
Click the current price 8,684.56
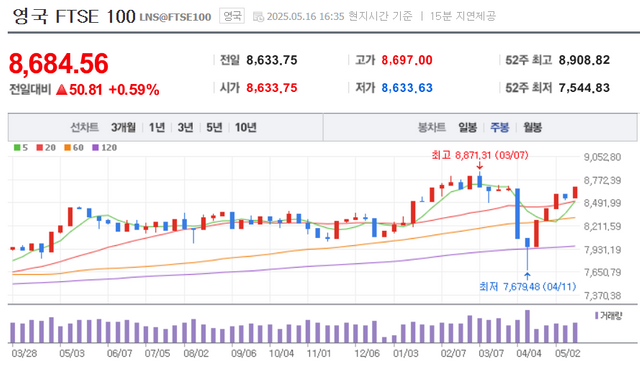58,64
